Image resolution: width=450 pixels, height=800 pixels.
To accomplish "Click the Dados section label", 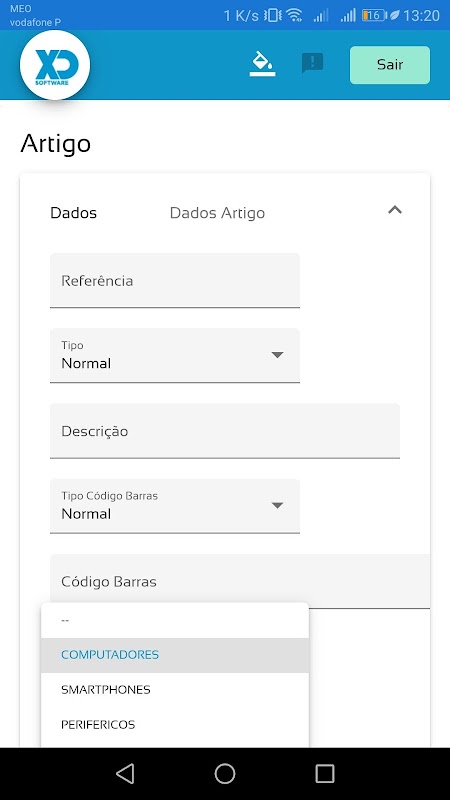I will coord(73,213).
